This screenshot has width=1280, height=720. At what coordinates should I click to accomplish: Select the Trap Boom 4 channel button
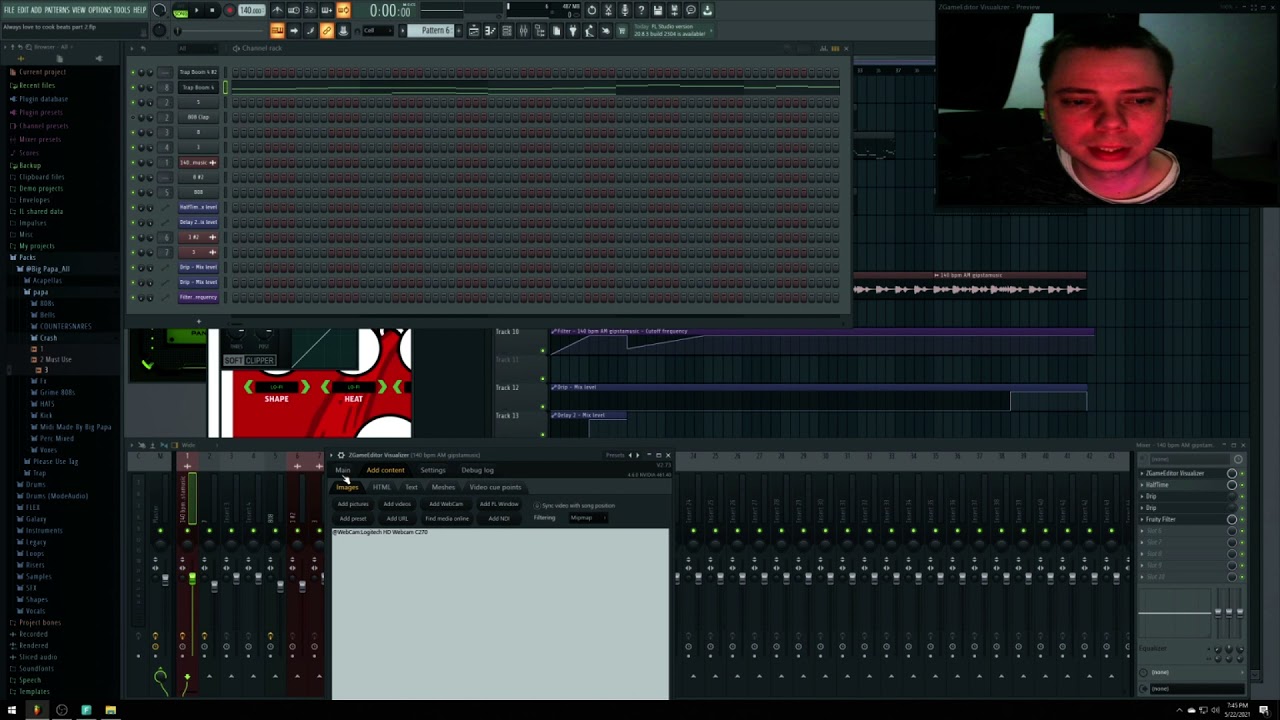coord(198,87)
